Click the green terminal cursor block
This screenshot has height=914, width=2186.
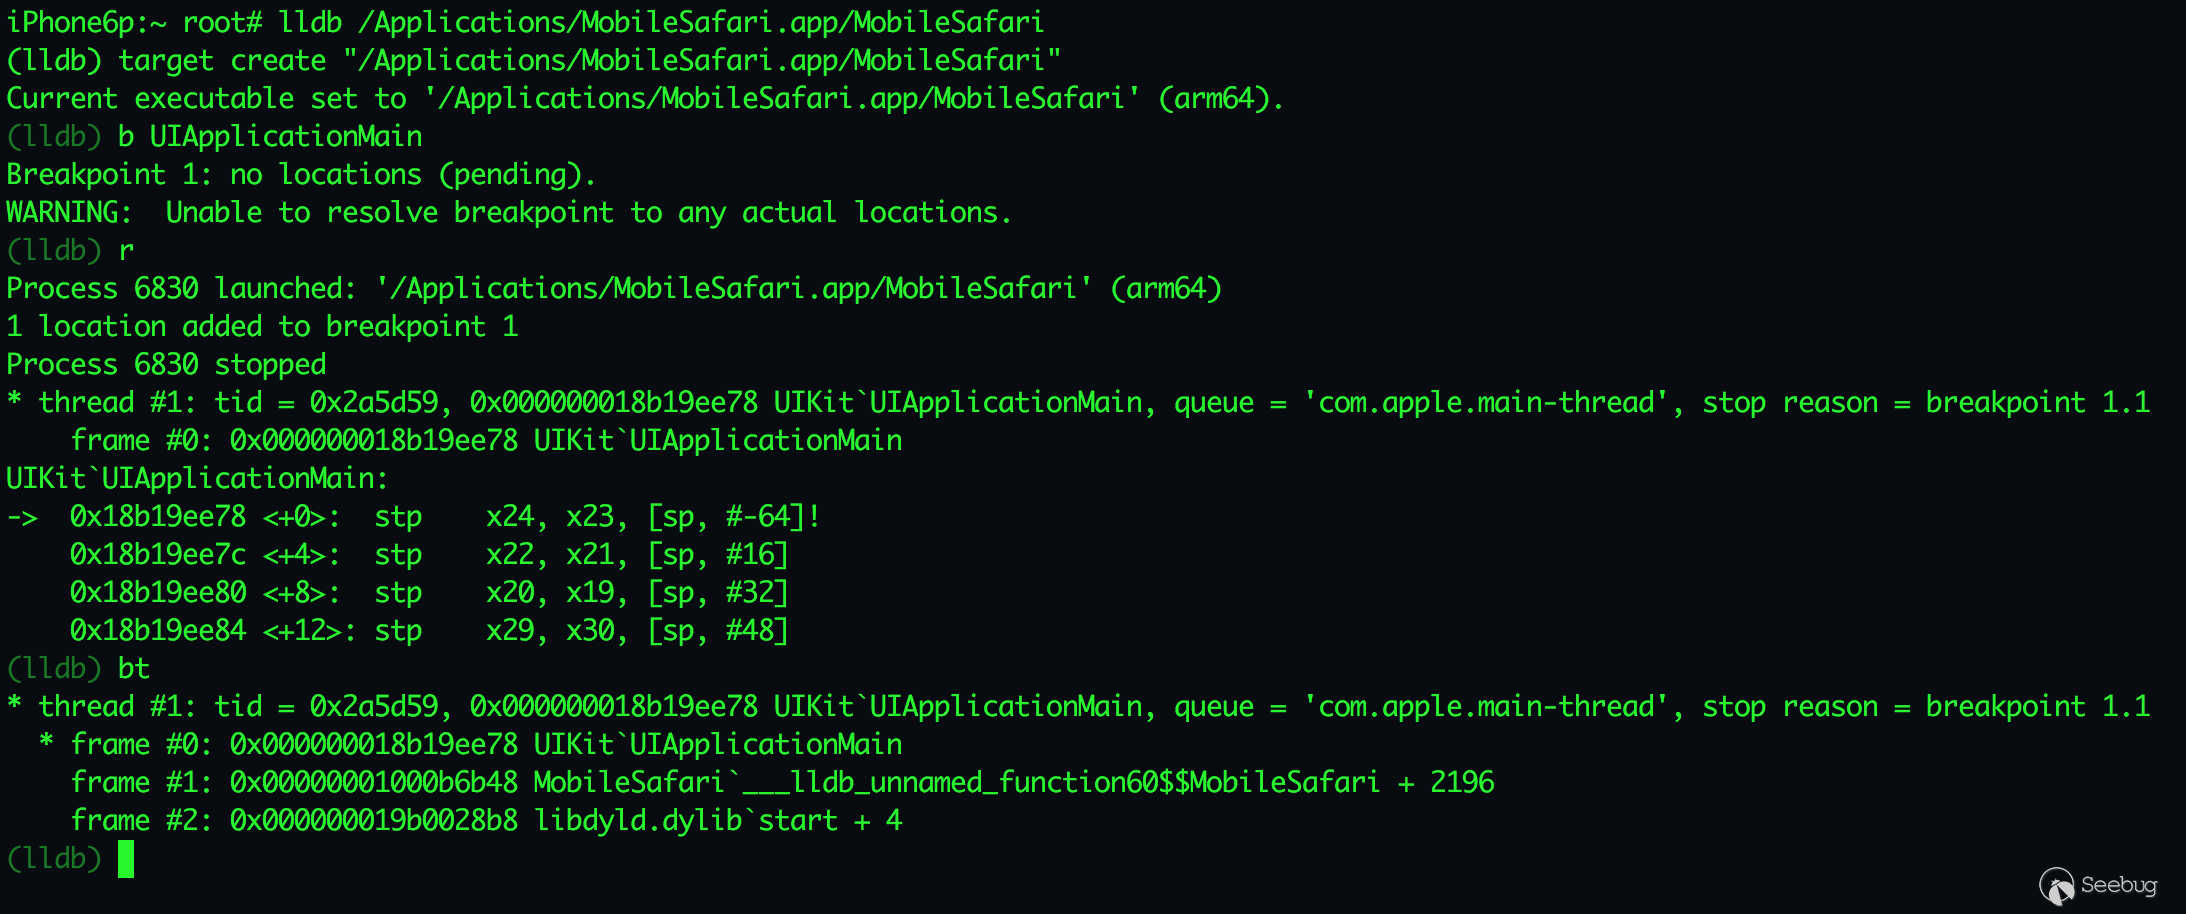126,859
